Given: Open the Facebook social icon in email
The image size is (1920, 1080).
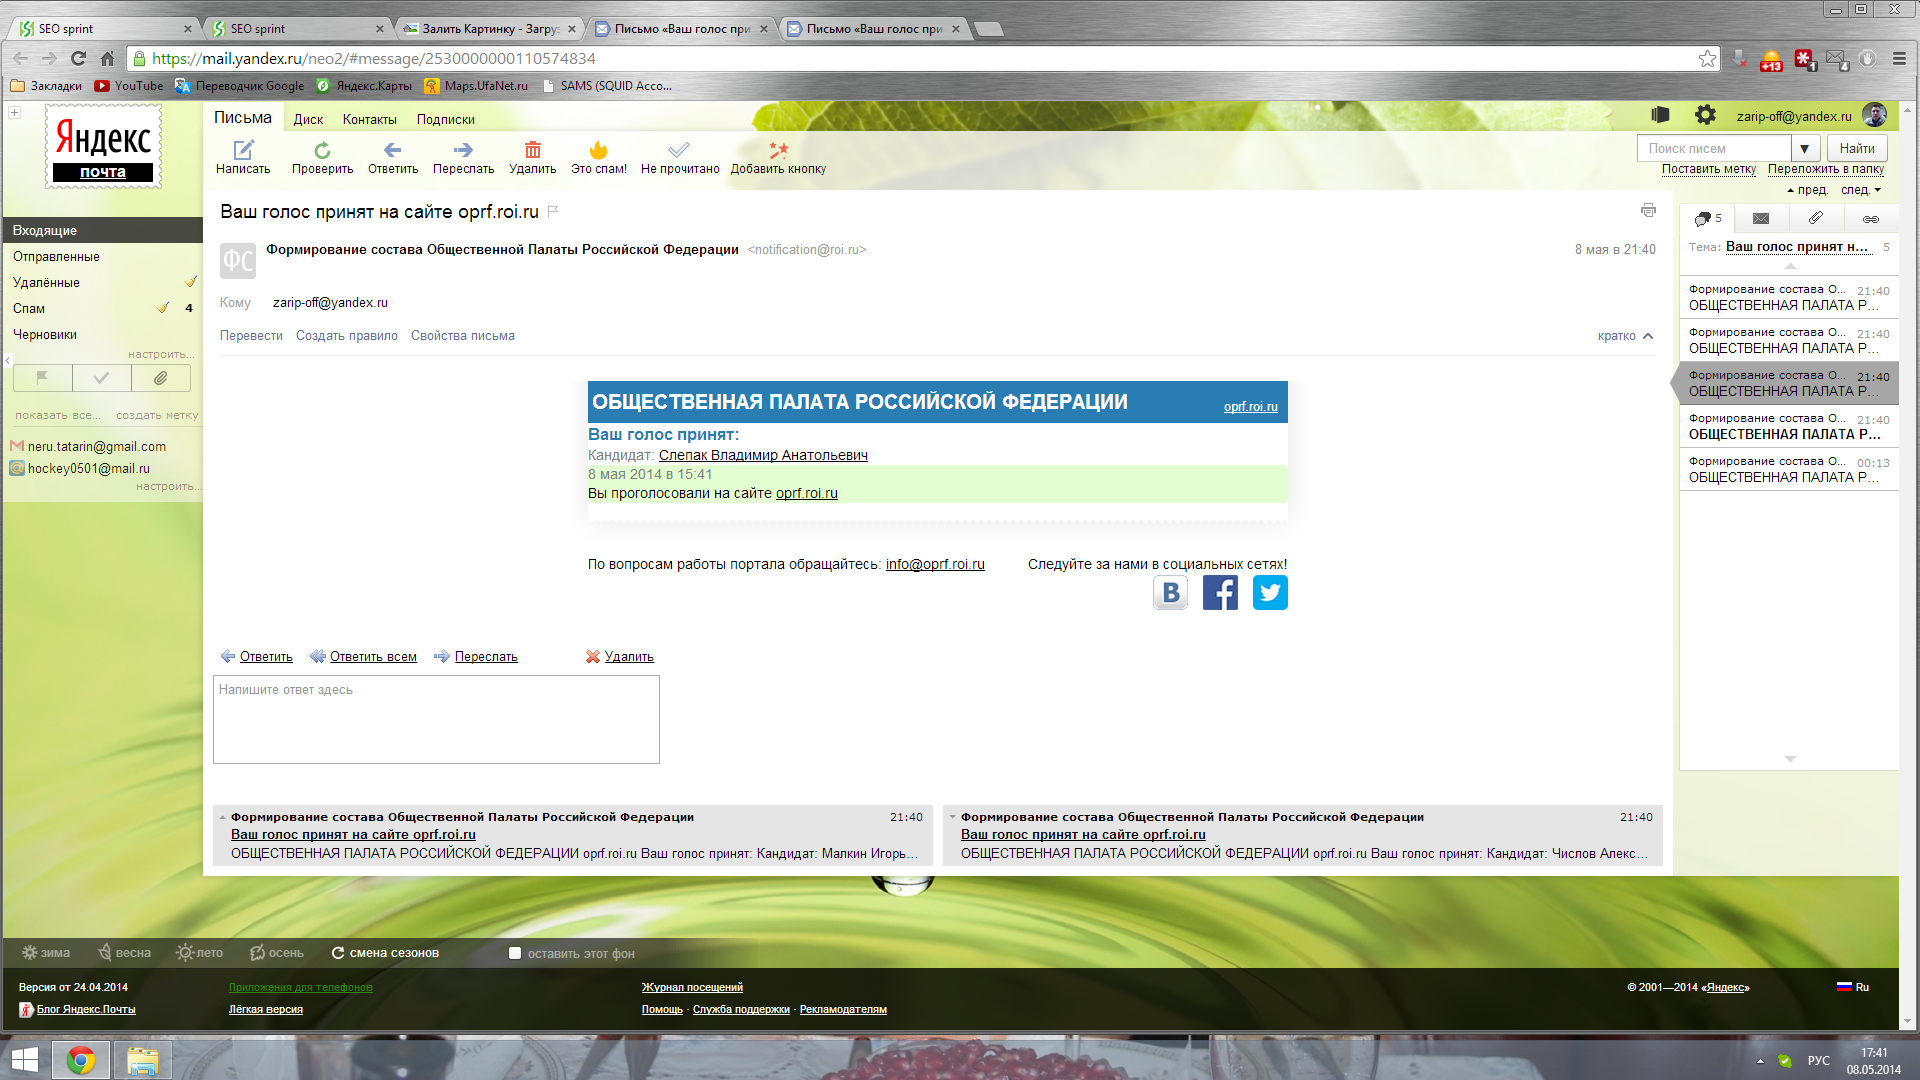Looking at the screenshot, I should click(x=1220, y=593).
